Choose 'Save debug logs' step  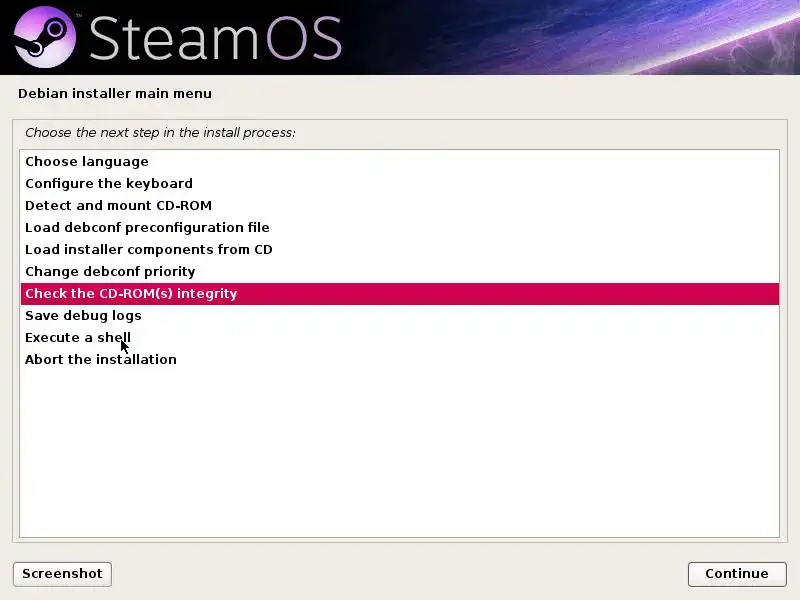point(399,316)
